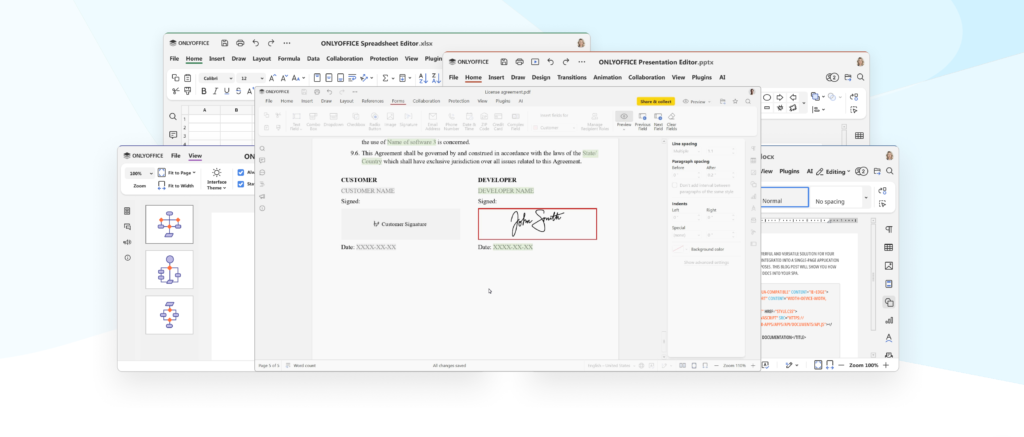Click Save icon in Spreadsheet Editor window
The width and height of the screenshot is (1024, 437).
pyautogui.click(x=225, y=43)
